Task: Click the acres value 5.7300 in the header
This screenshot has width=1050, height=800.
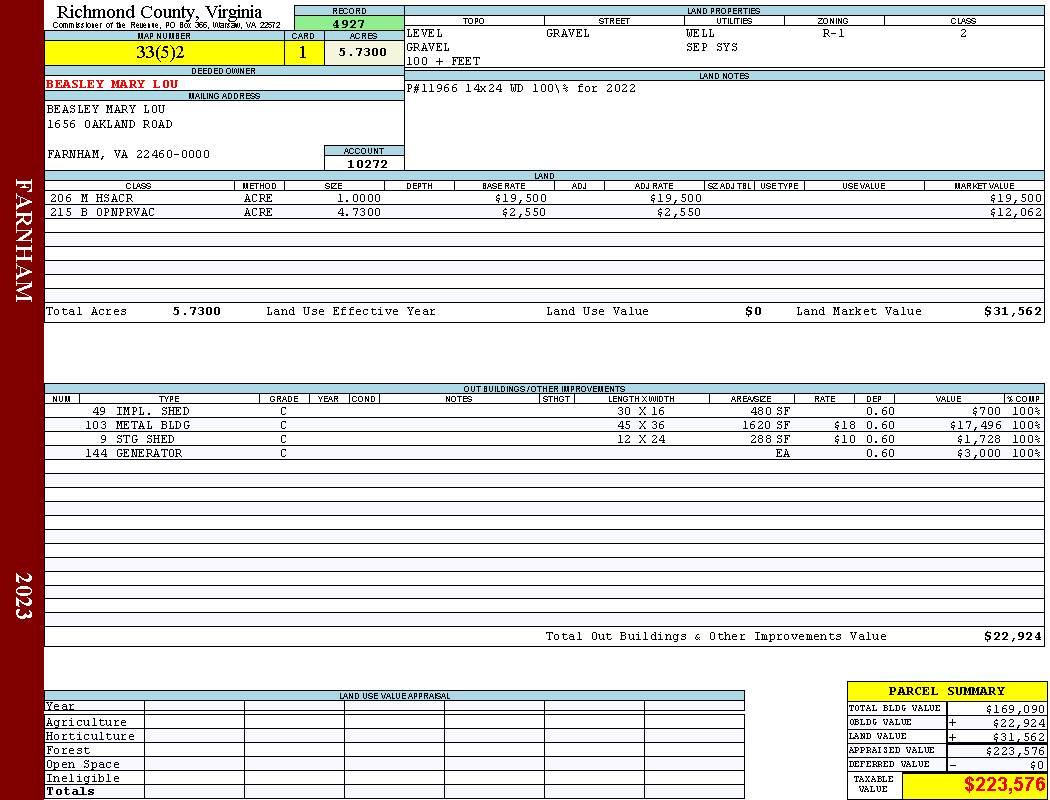Action: click(x=362, y=52)
